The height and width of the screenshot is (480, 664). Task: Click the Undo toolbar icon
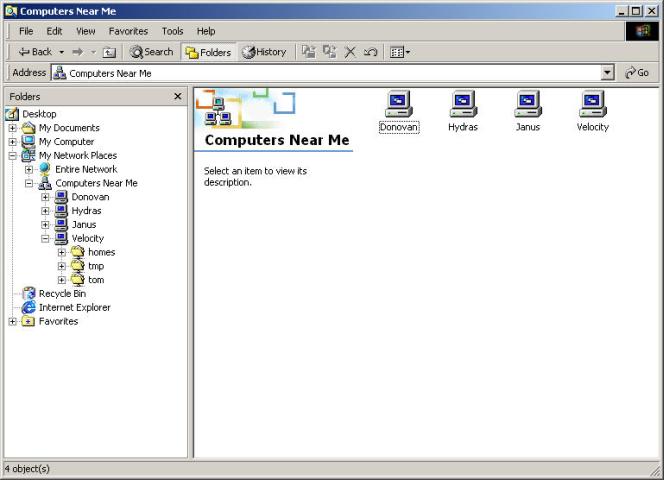pyautogui.click(x=370, y=52)
